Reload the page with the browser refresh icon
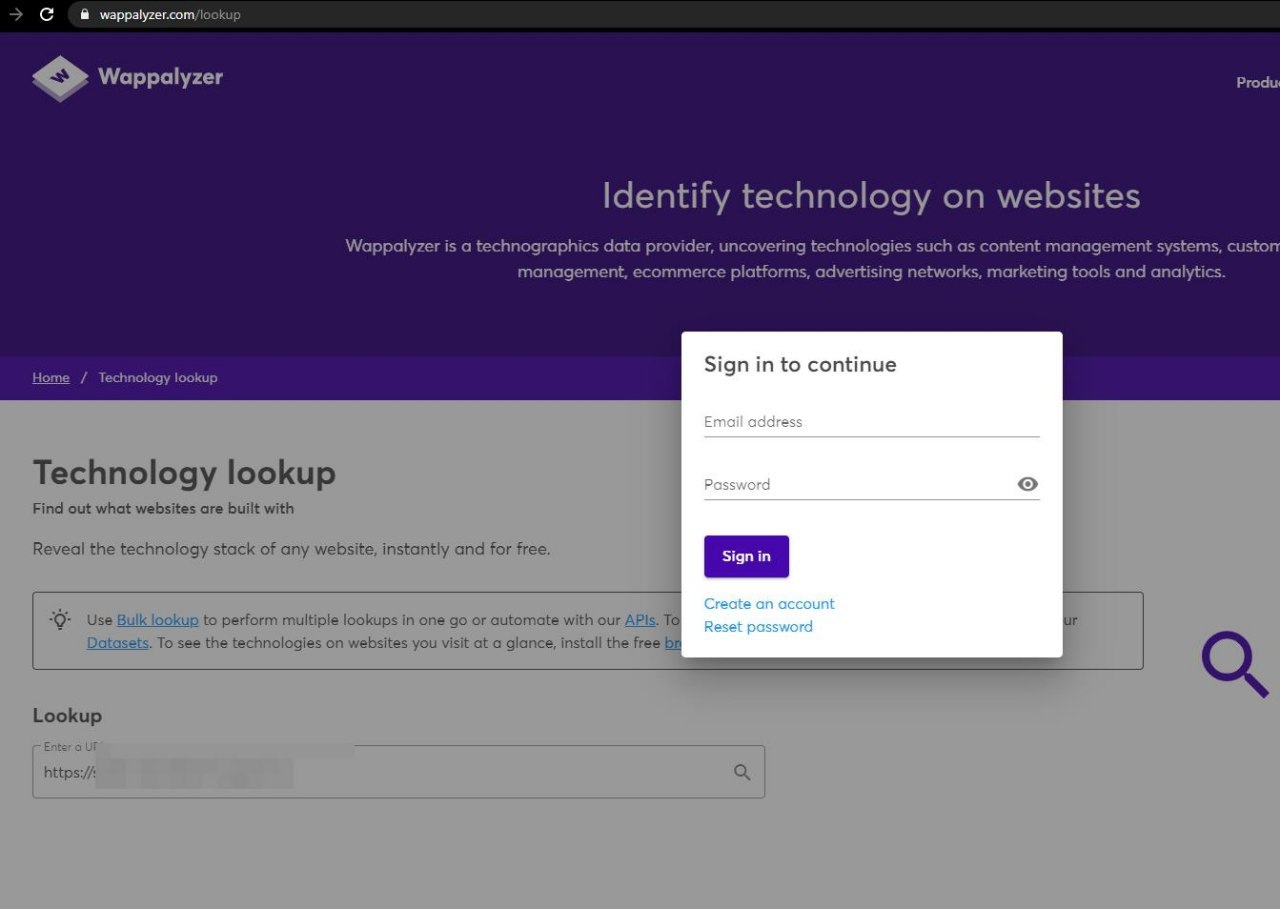 point(46,14)
